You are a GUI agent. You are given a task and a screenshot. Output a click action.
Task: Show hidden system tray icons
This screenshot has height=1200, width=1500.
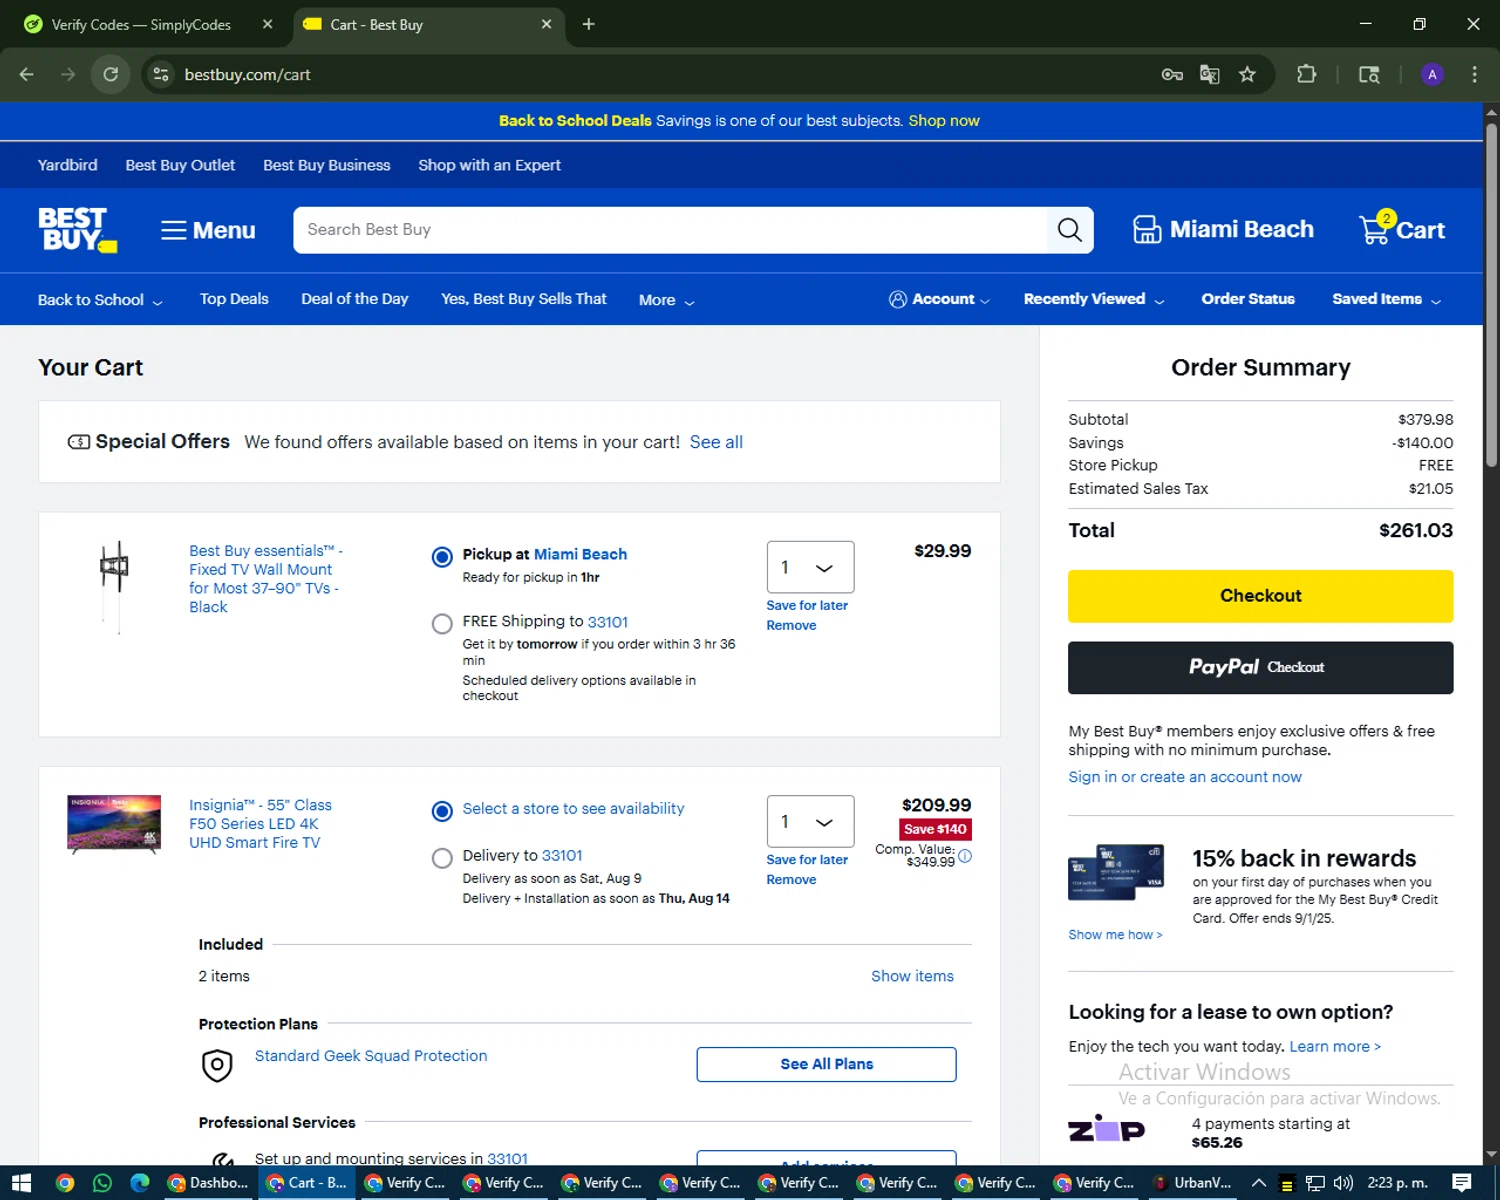pyautogui.click(x=1259, y=1183)
